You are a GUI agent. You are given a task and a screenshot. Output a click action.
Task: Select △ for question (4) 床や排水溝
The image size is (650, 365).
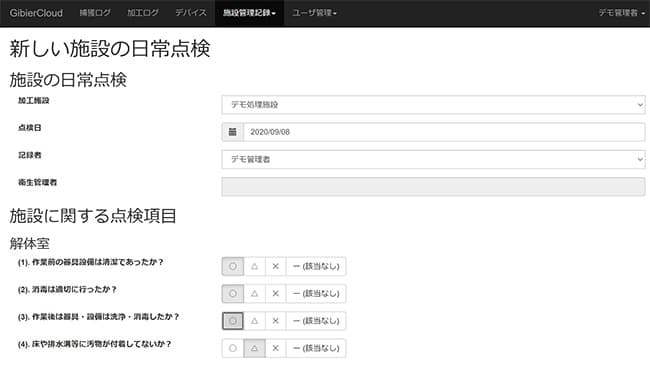(x=255, y=348)
